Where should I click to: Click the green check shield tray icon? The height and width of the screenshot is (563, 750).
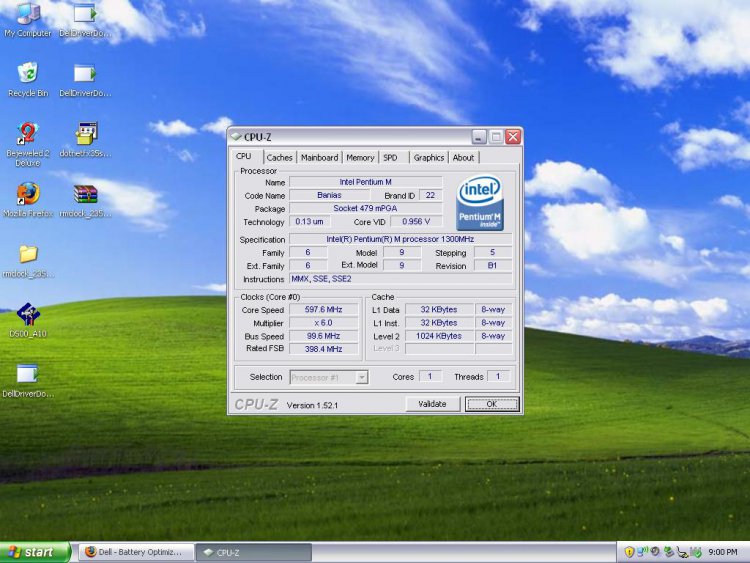point(696,552)
